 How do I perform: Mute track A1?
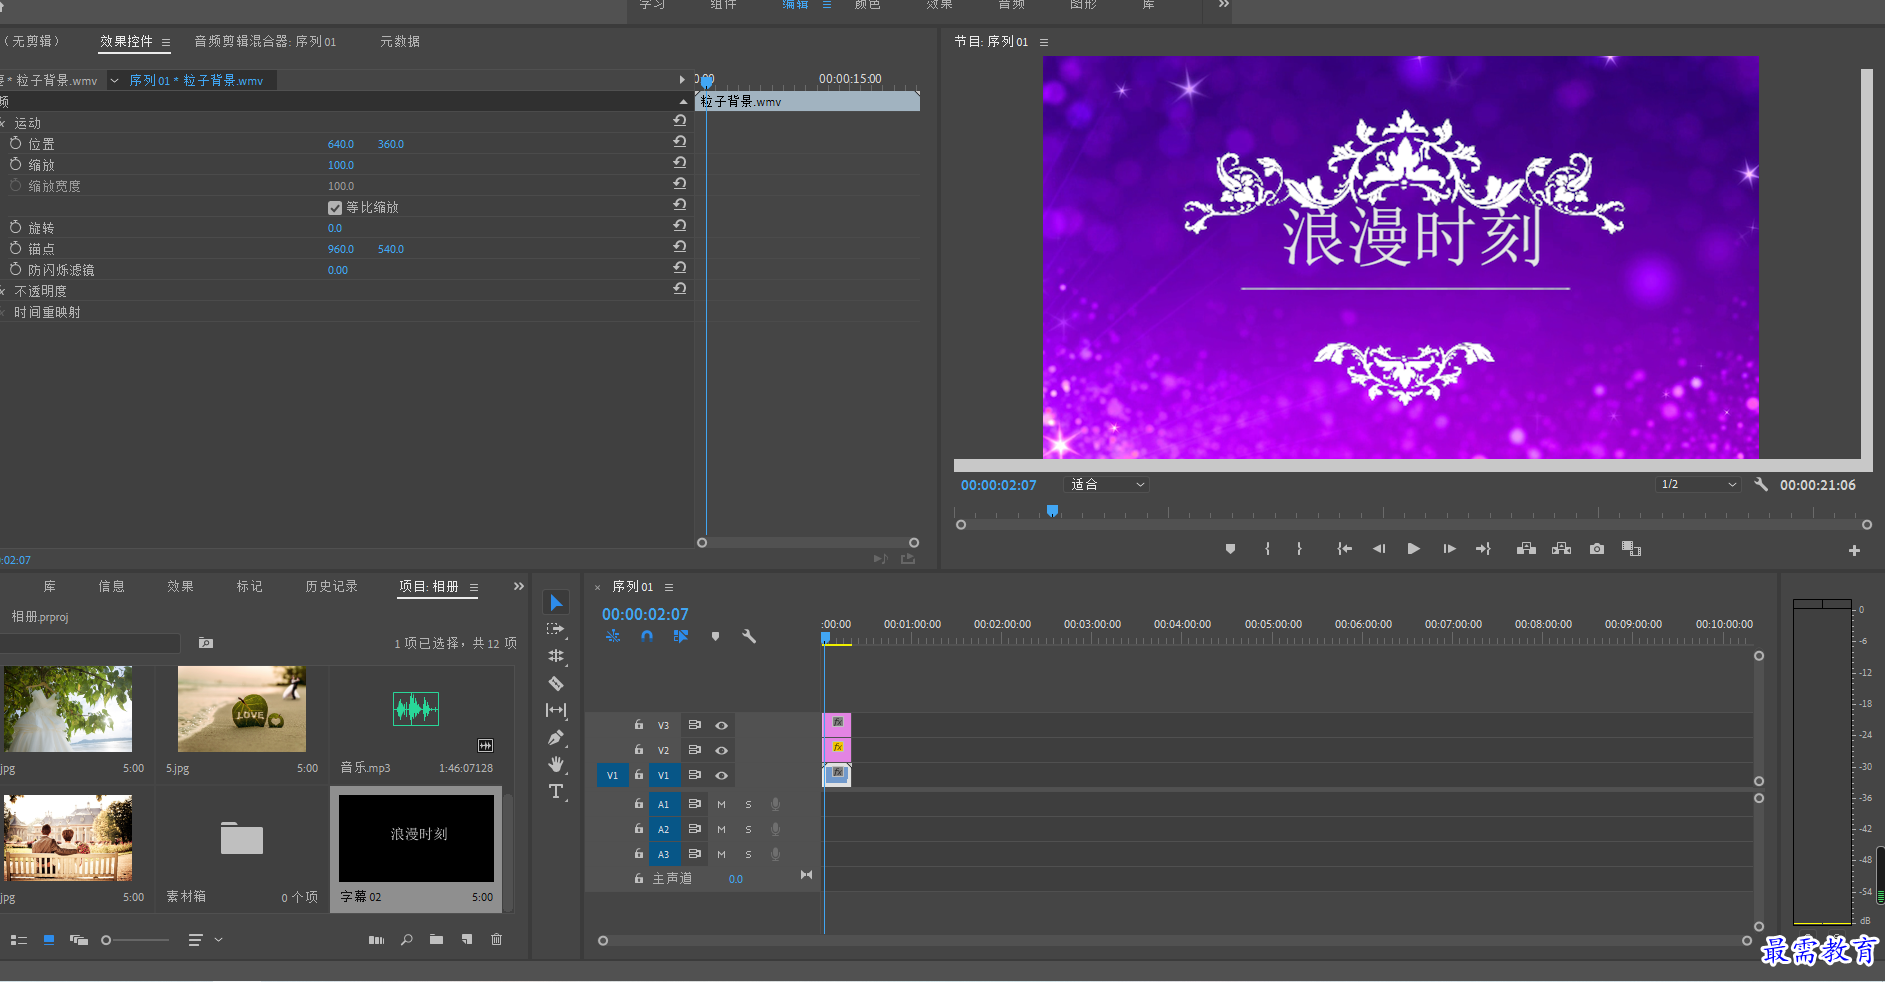coord(721,804)
